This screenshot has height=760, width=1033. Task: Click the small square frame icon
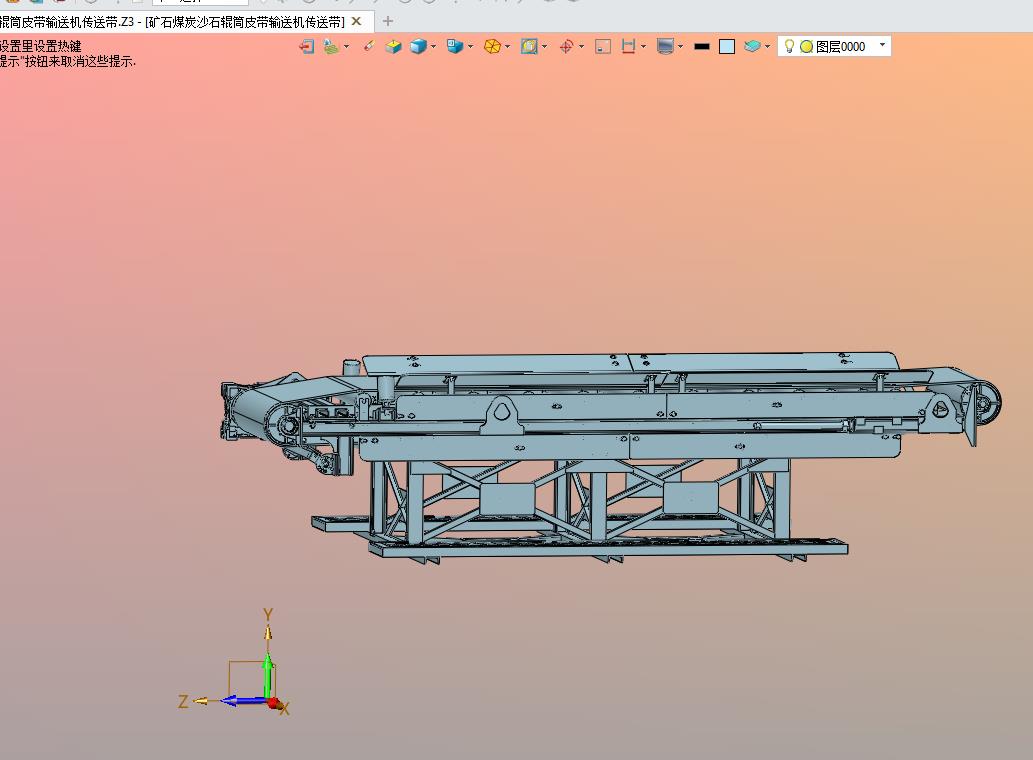[x=602, y=46]
